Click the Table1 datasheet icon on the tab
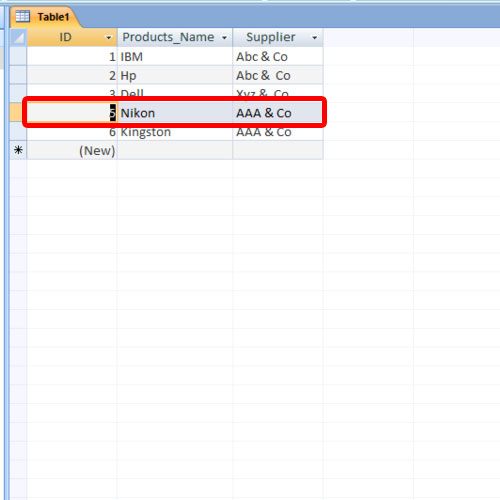The image size is (500, 500). tap(22, 16)
